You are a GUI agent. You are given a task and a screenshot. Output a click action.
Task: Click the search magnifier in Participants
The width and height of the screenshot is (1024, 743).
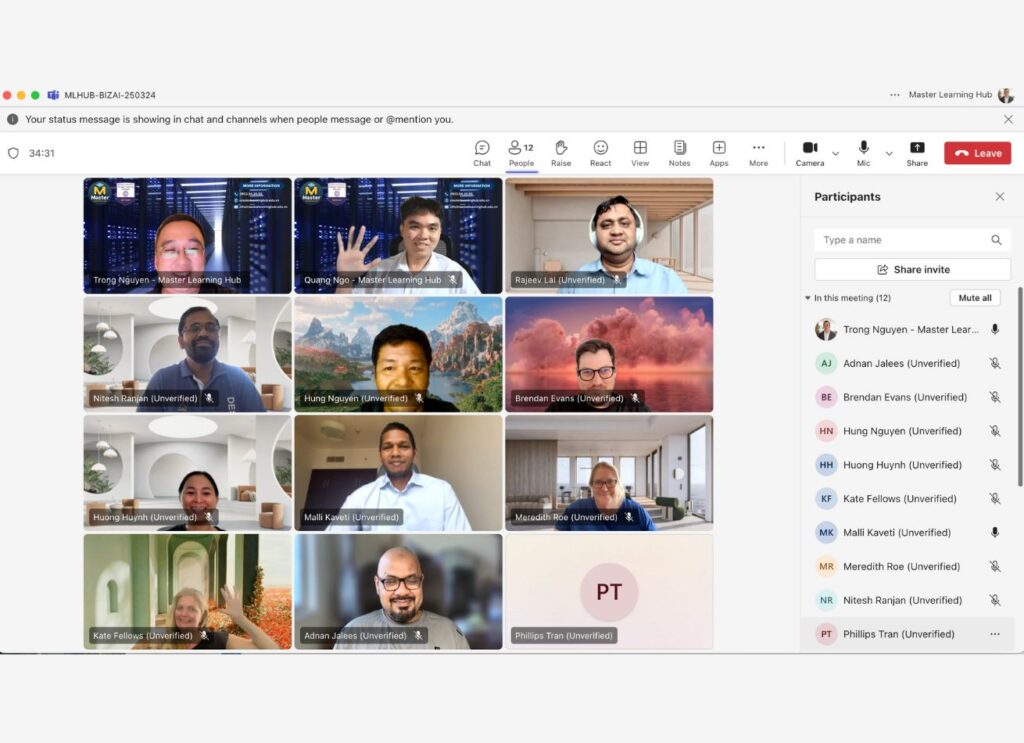coord(996,240)
